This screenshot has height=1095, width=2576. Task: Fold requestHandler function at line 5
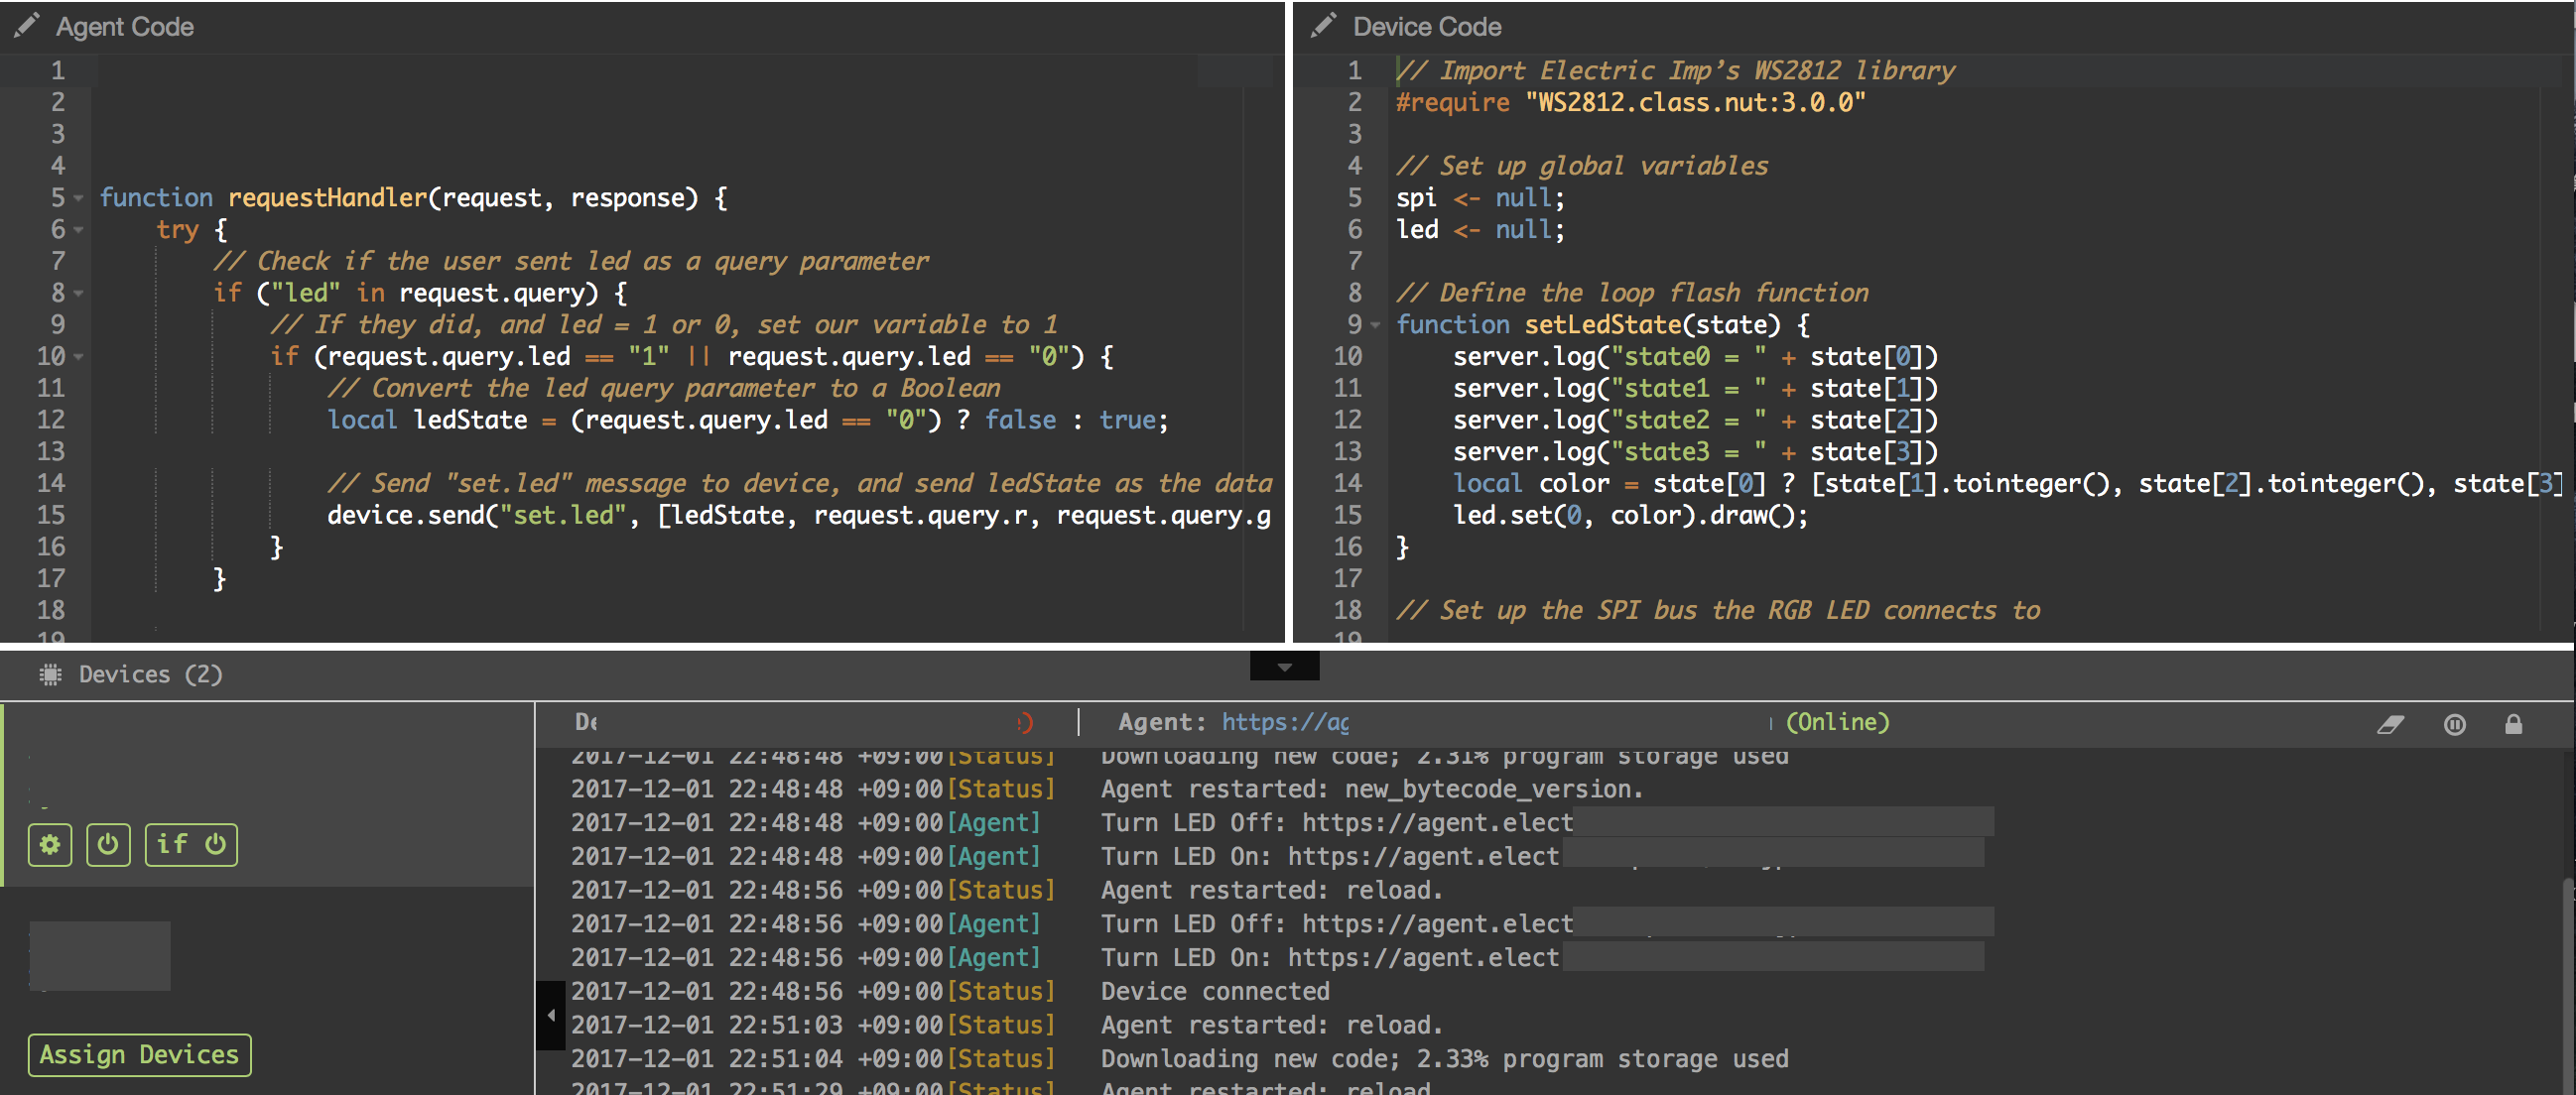(78, 198)
